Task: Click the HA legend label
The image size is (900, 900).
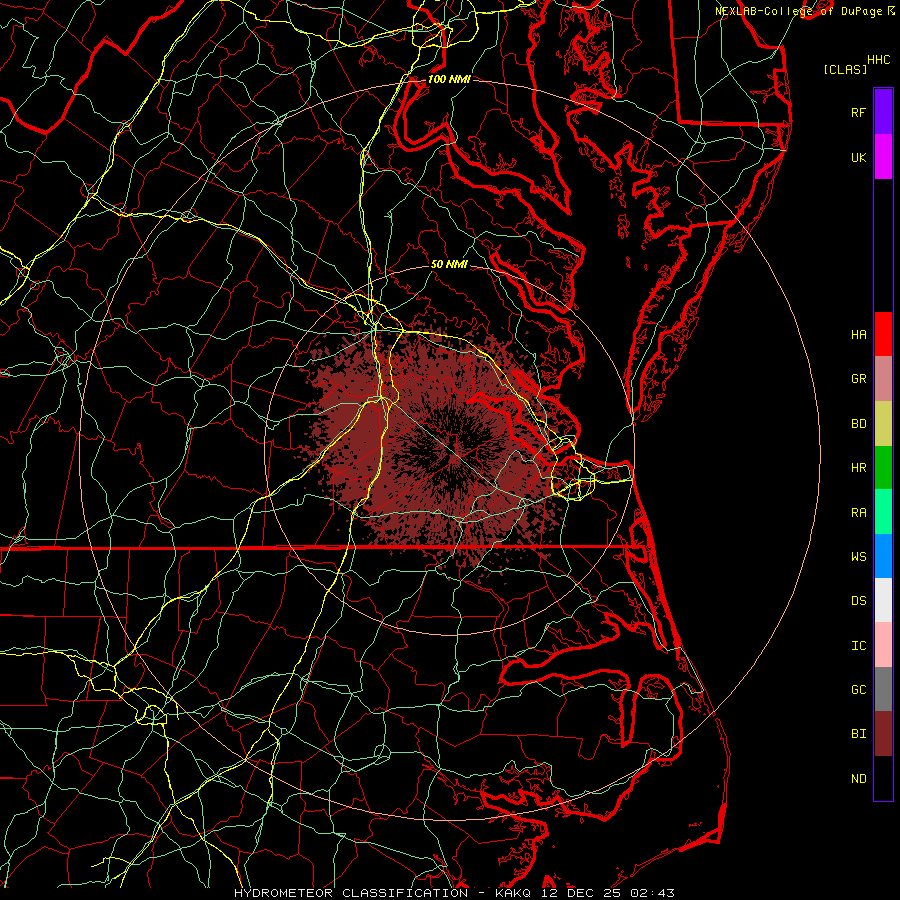Action: click(858, 335)
